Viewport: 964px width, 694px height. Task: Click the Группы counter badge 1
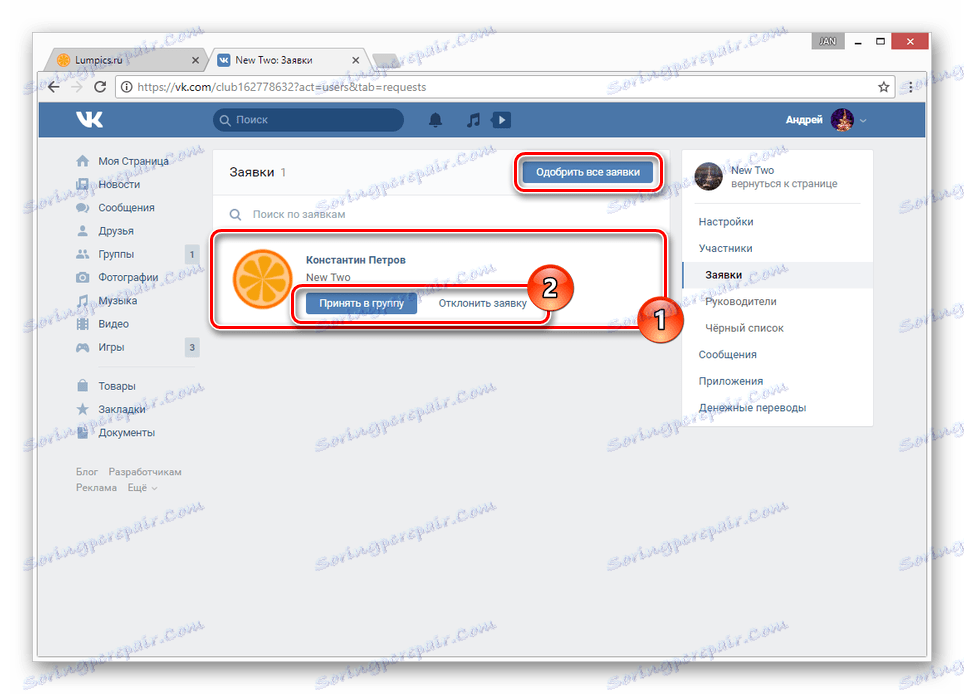click(192, 254)
